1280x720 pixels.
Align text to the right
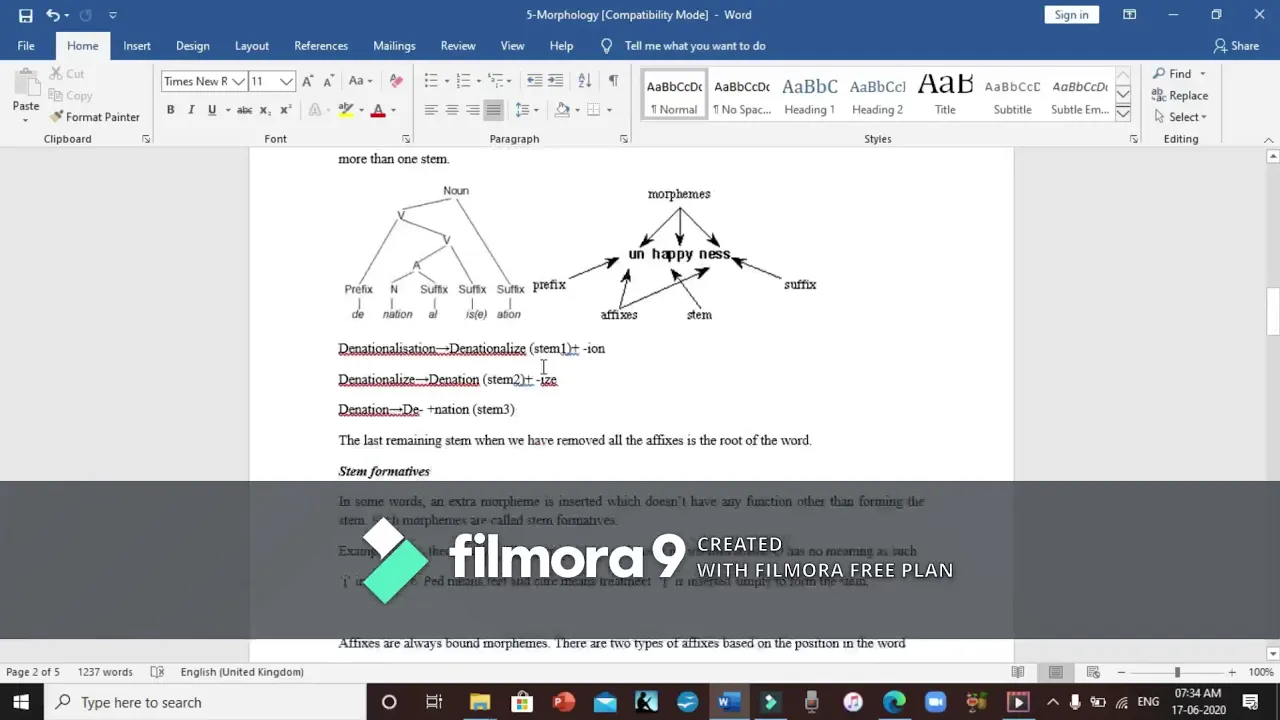(x=473, y=110)
